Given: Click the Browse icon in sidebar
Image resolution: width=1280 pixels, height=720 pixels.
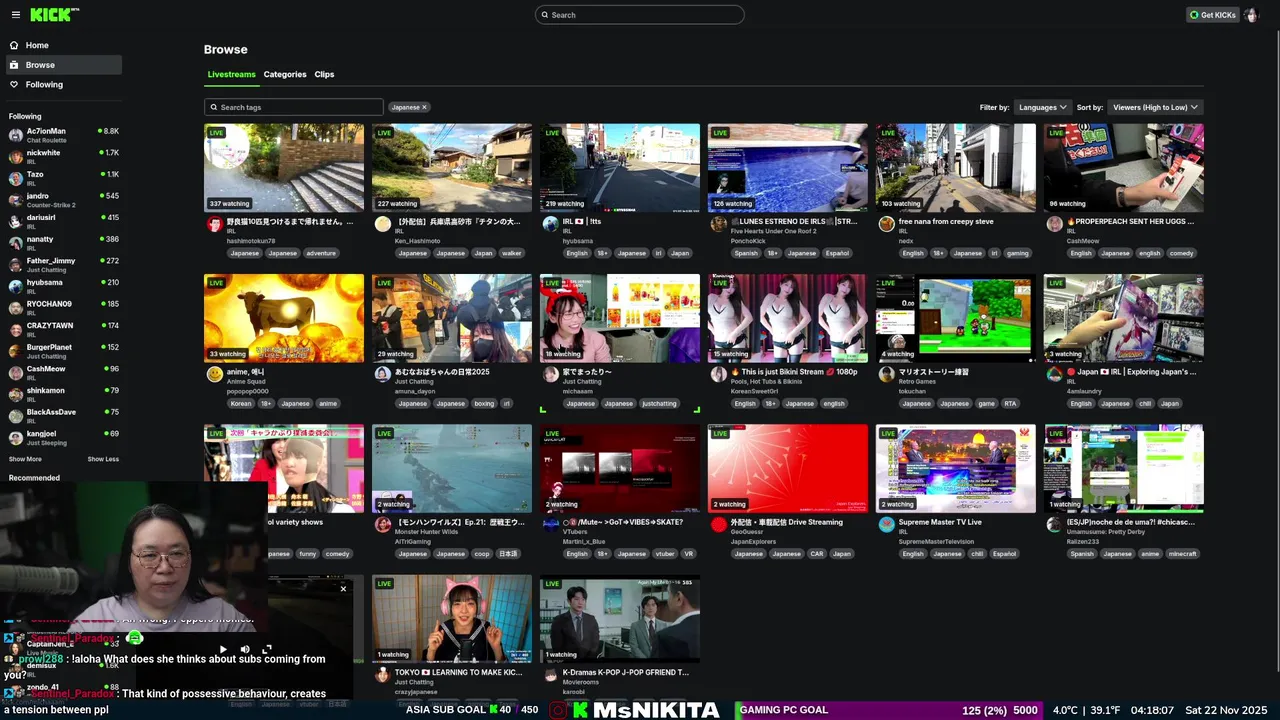Looking at the screenshot, I should click(14, 65).
